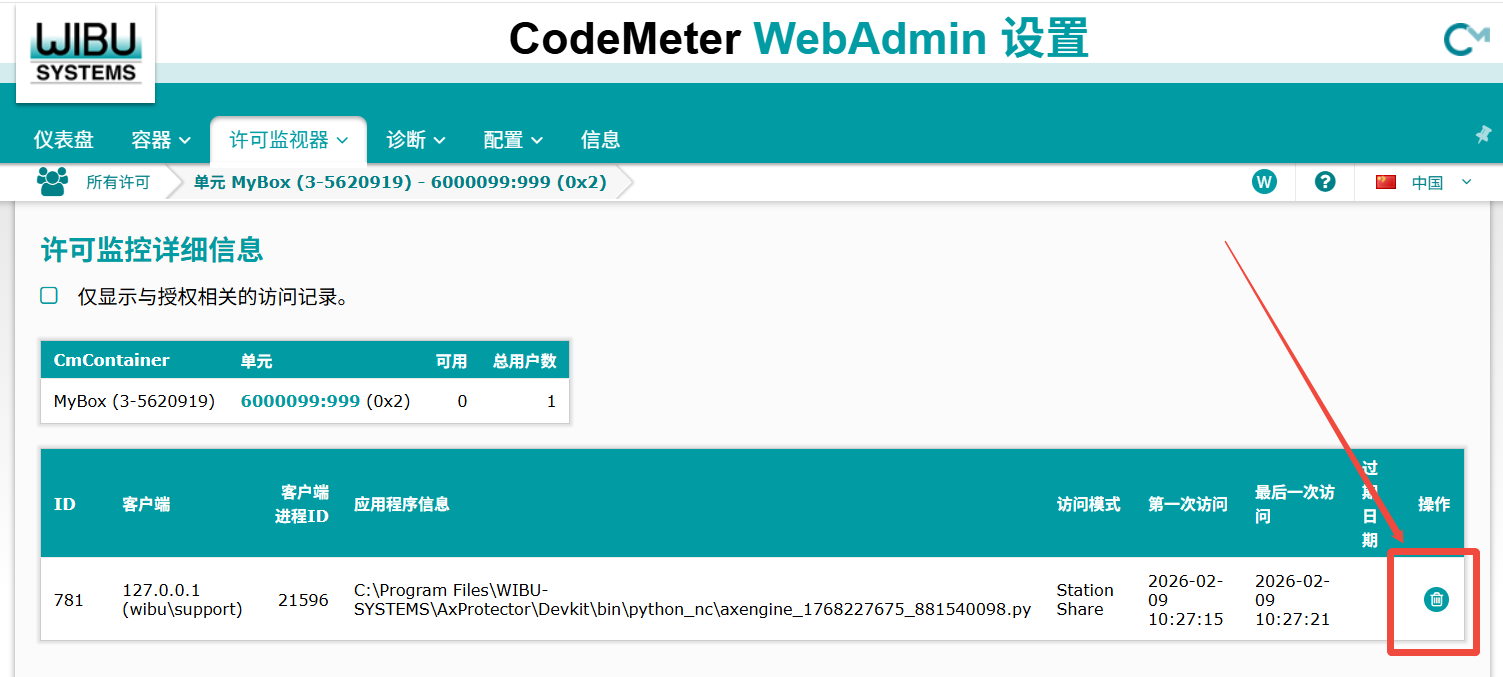Sort by 第一次访问 column header

coord(1188,504)
